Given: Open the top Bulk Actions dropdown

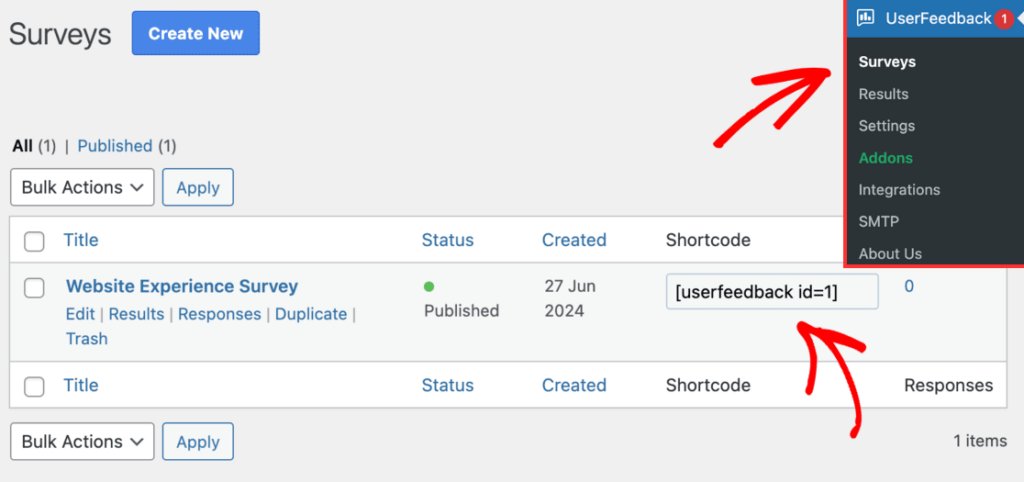Looking at the screenshot, I should (x=82, y=187).
